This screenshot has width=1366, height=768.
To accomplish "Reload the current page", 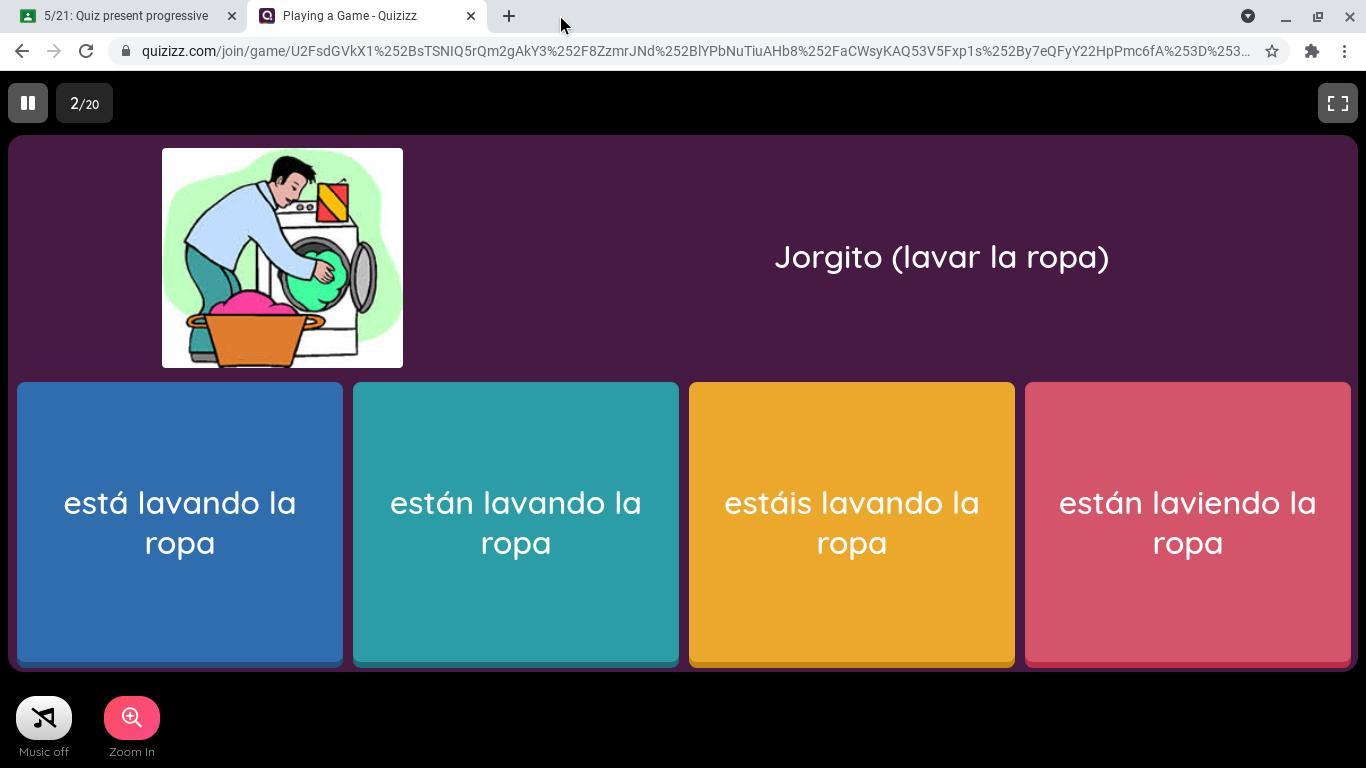I will pyautogui.click(x=86, y=51).
